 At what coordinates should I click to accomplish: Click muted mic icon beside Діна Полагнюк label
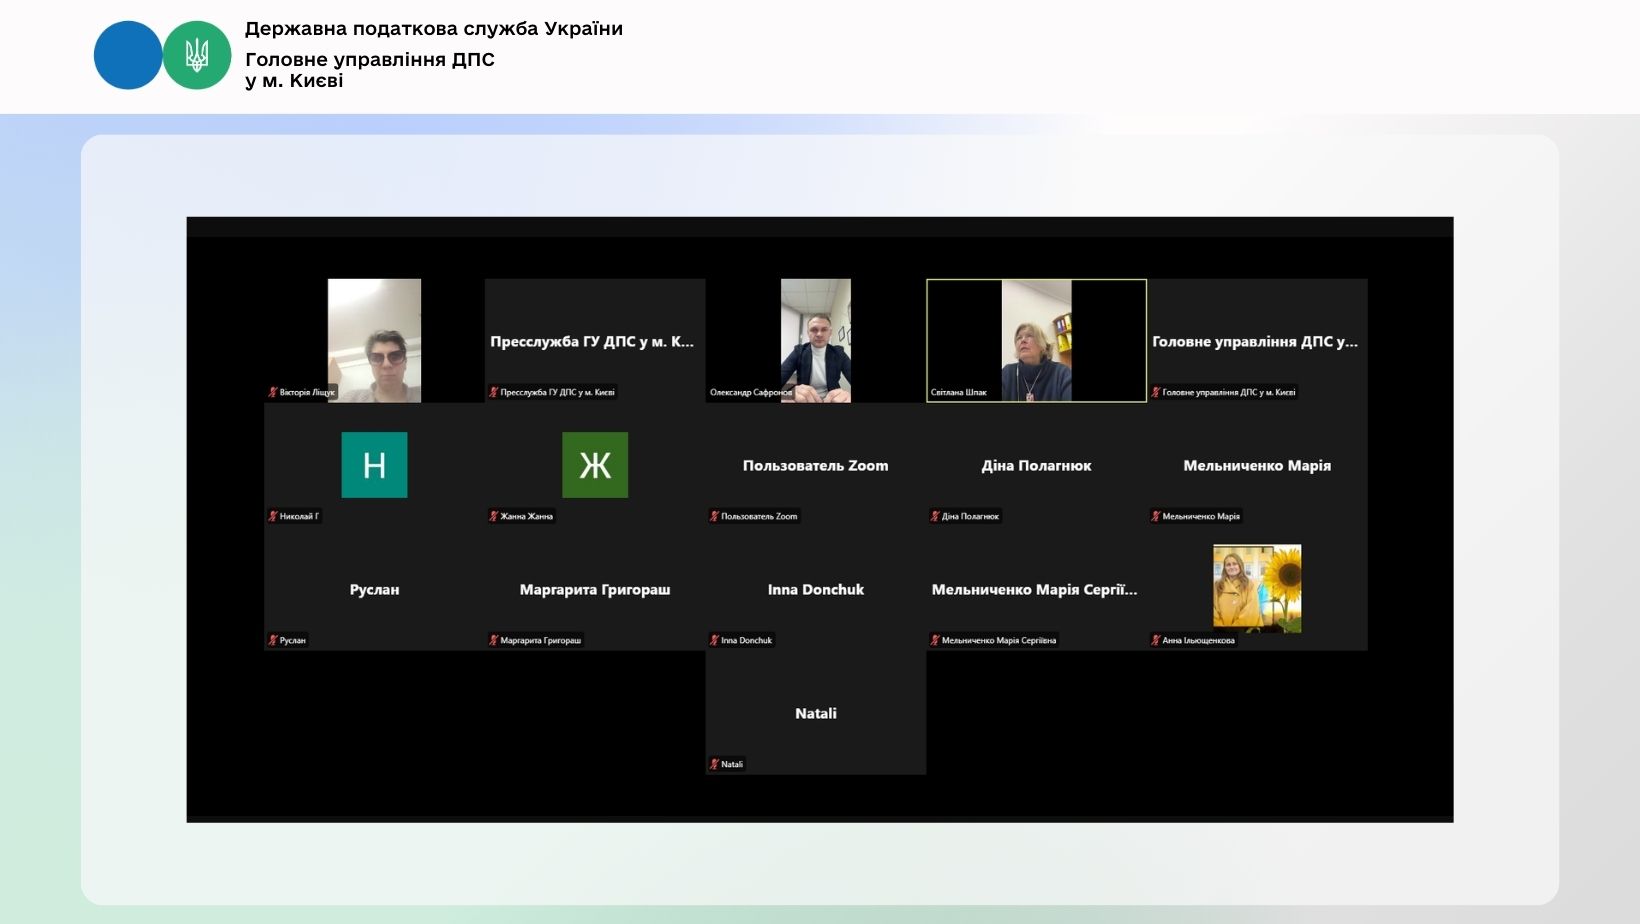coord(935,516)
